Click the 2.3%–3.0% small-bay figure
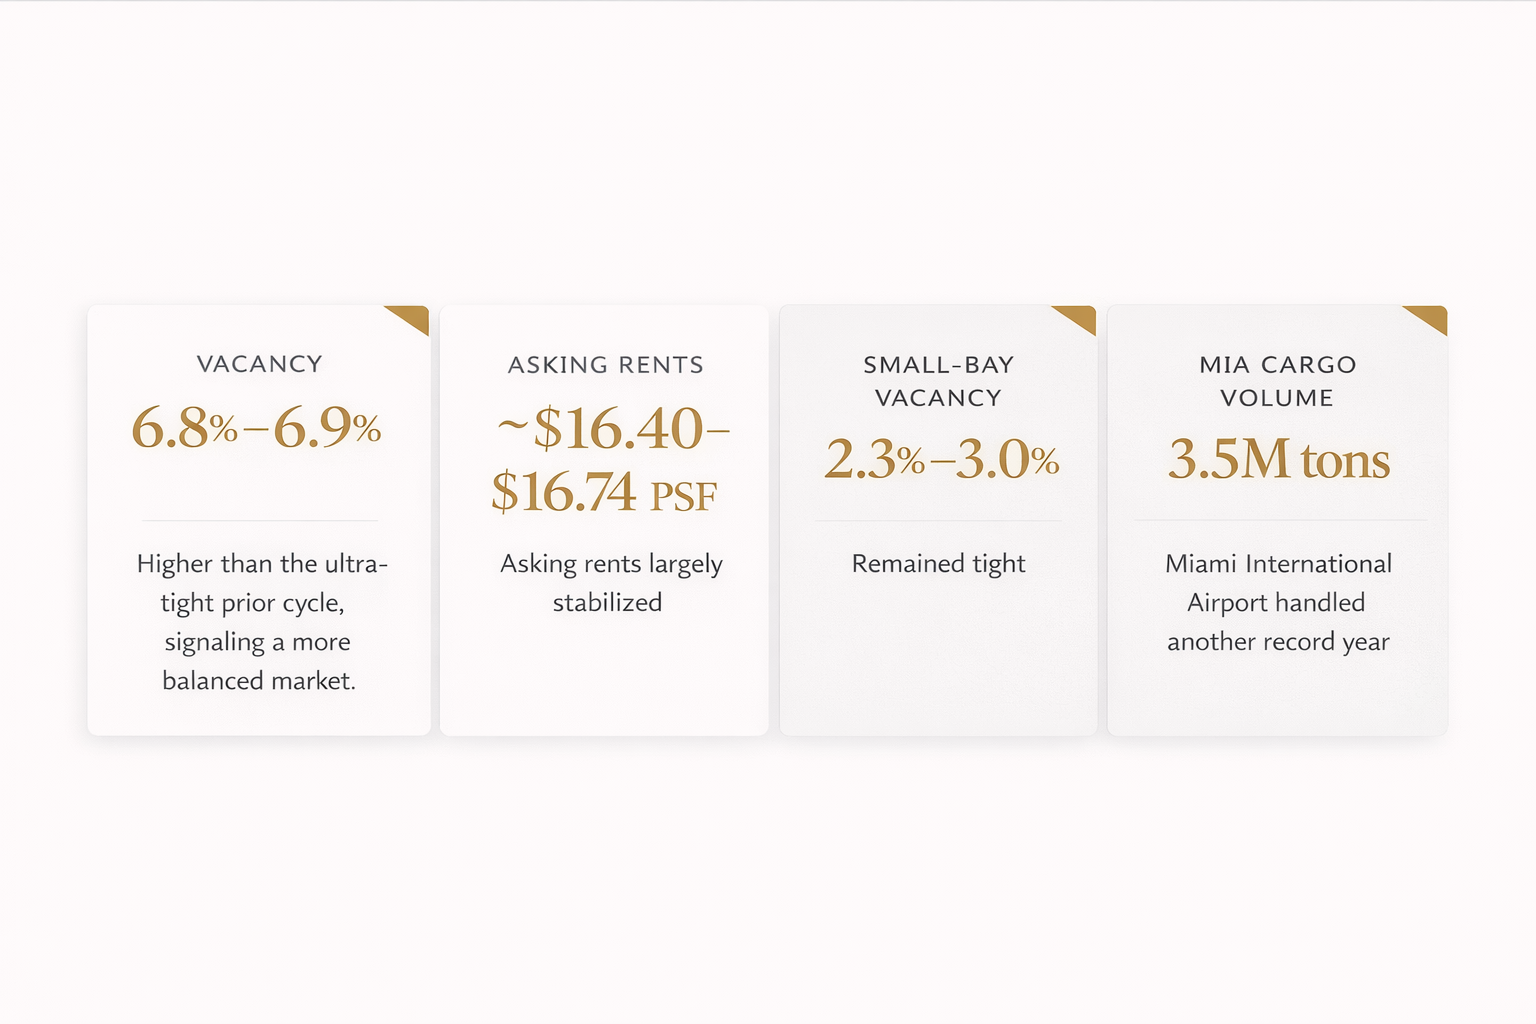The image size is (1536, 1024). [941, 460]
